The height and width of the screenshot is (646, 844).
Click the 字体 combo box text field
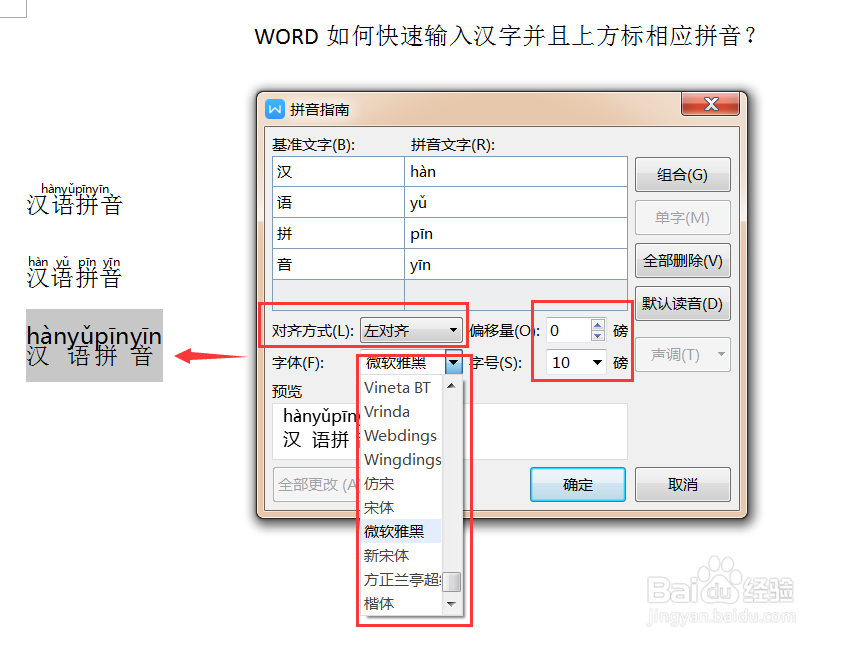coord(403,363)
